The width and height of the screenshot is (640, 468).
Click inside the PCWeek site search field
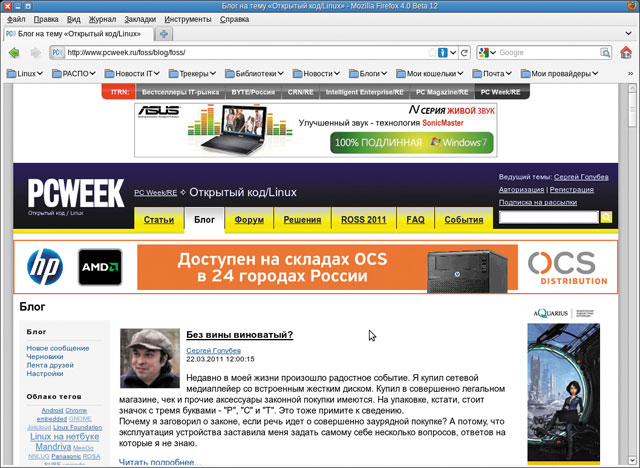tap(549, 217)
